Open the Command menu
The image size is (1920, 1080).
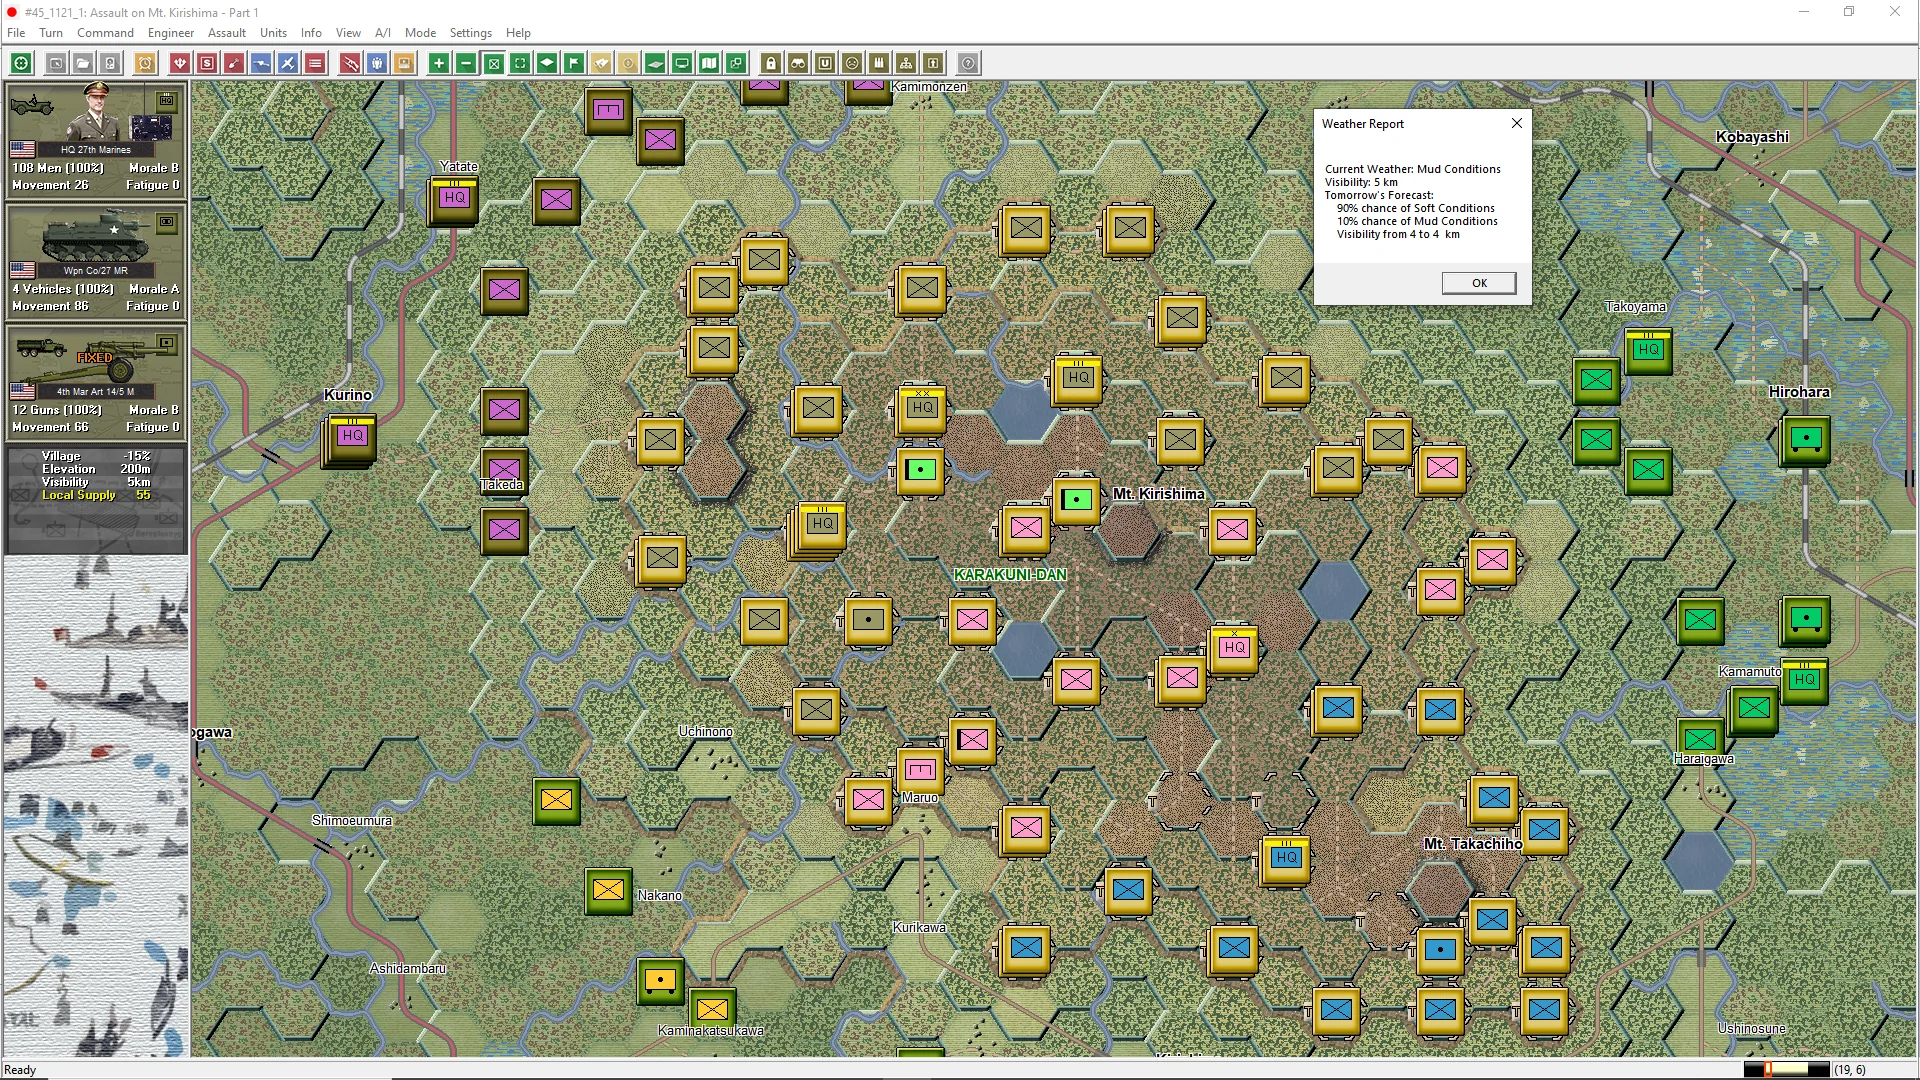105,33
